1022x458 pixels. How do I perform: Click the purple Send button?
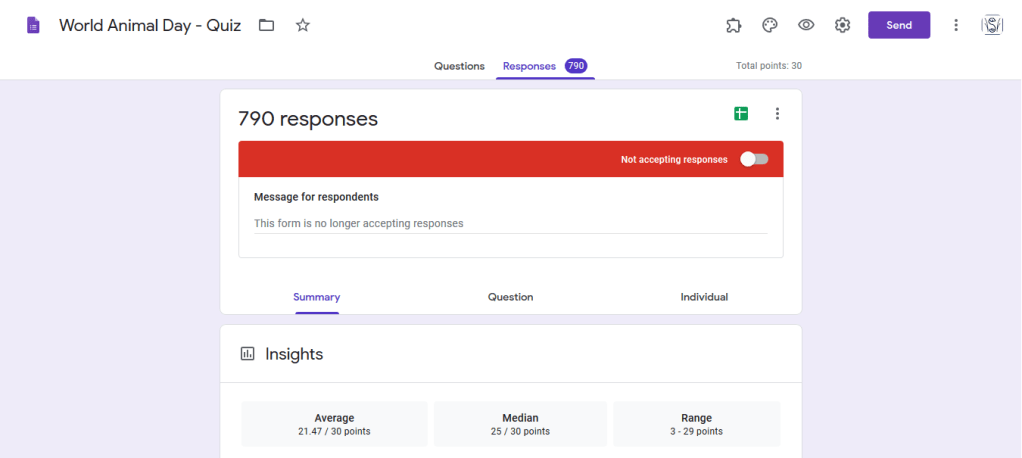898,25
